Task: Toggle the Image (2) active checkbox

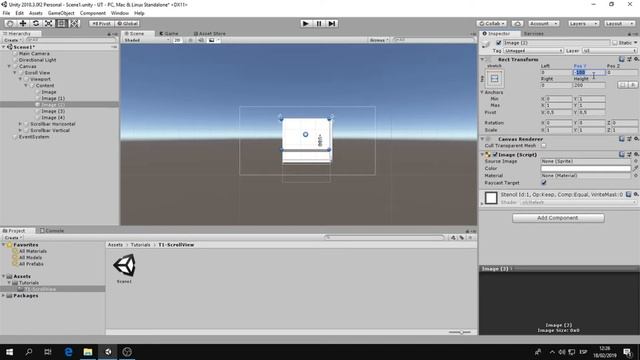Action: tap(498, 42)
